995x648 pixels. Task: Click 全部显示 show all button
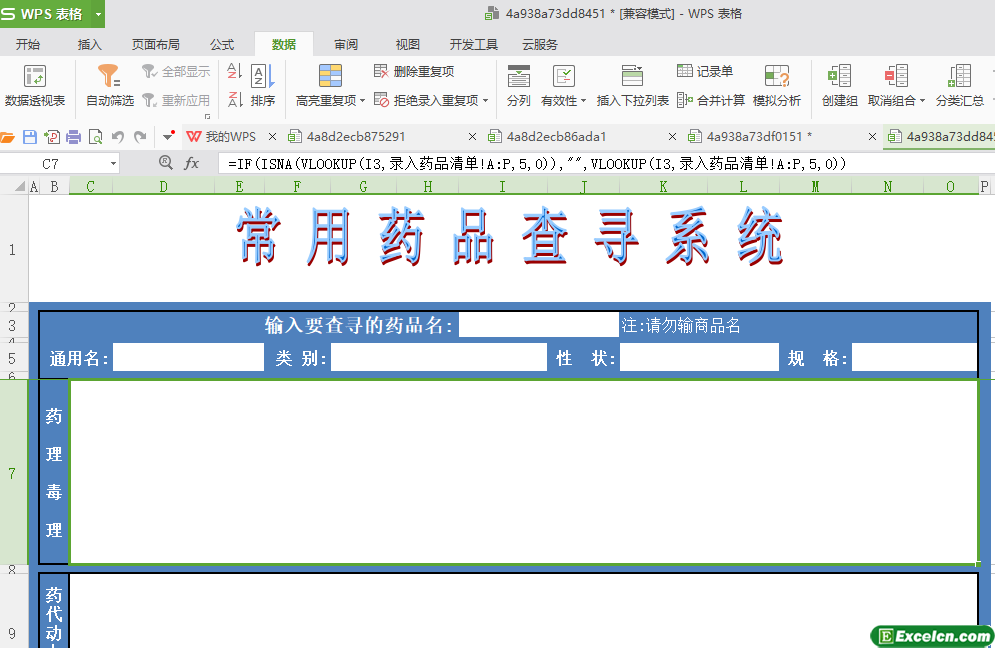pyautogui.click(x=176, y=72)
